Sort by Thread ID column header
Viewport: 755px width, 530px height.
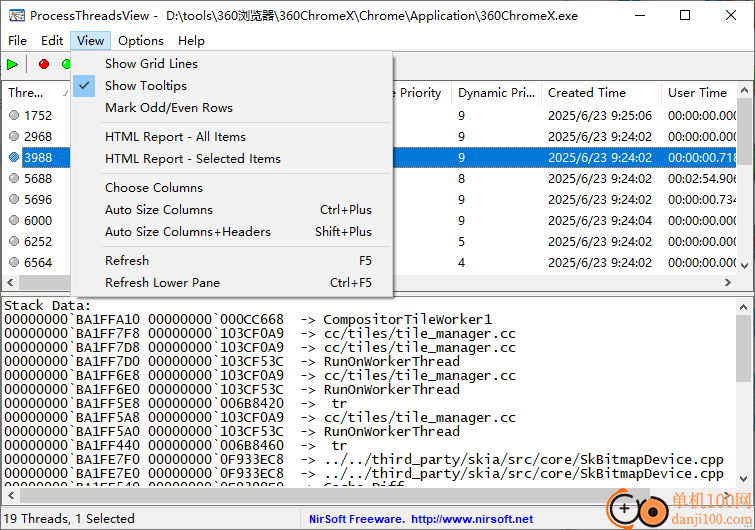point(37,93)
